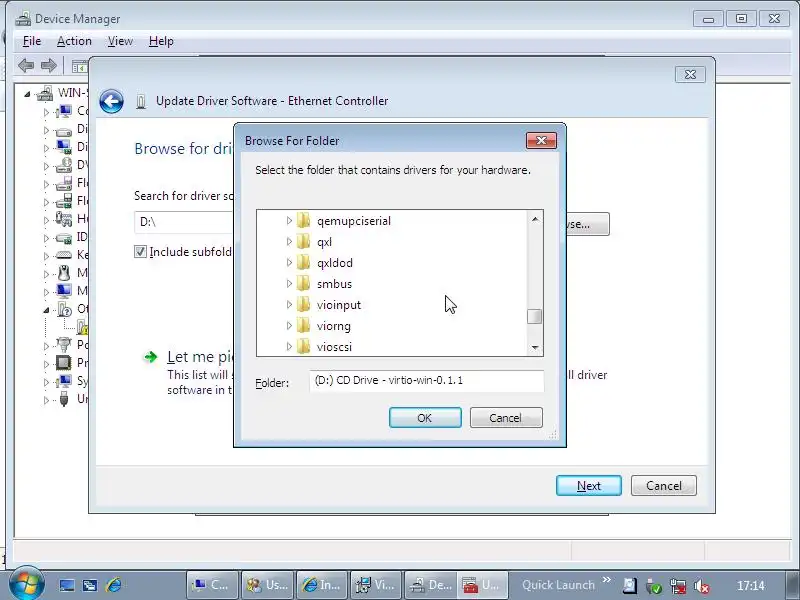Open the File menu in Device Manager

point(32,41)
